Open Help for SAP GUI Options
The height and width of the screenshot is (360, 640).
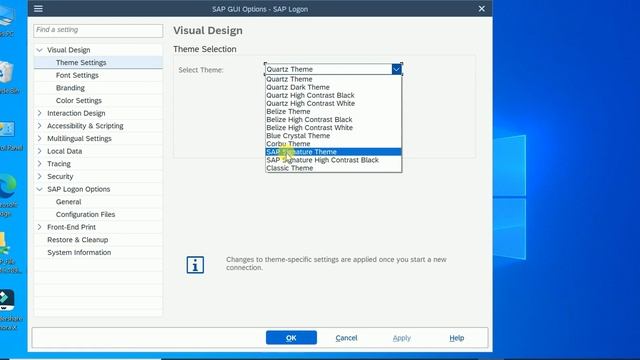(x=456, y=338)
